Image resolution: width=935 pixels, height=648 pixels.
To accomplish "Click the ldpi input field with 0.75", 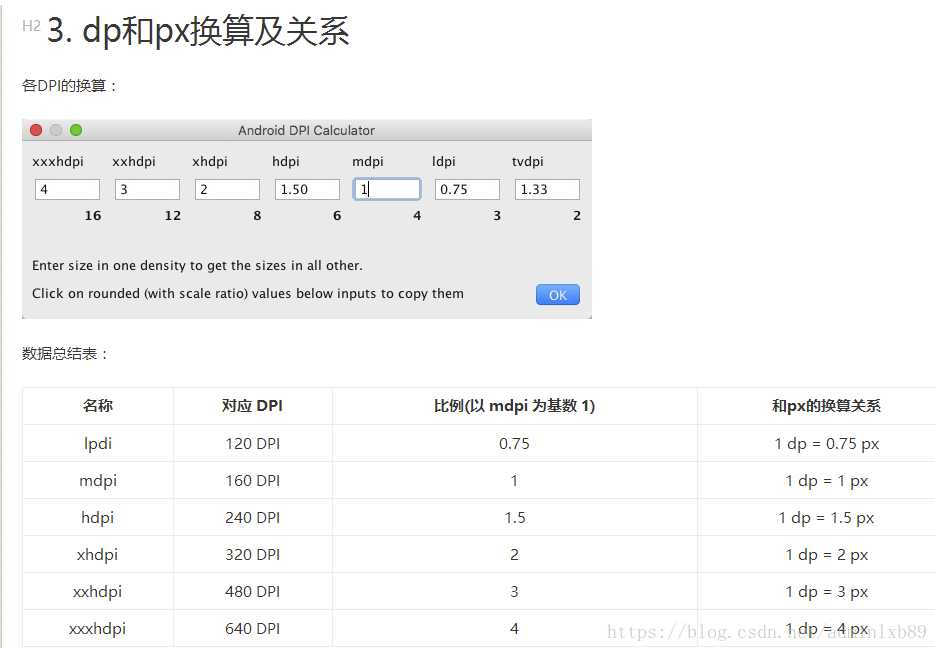I will coord(467,190).
